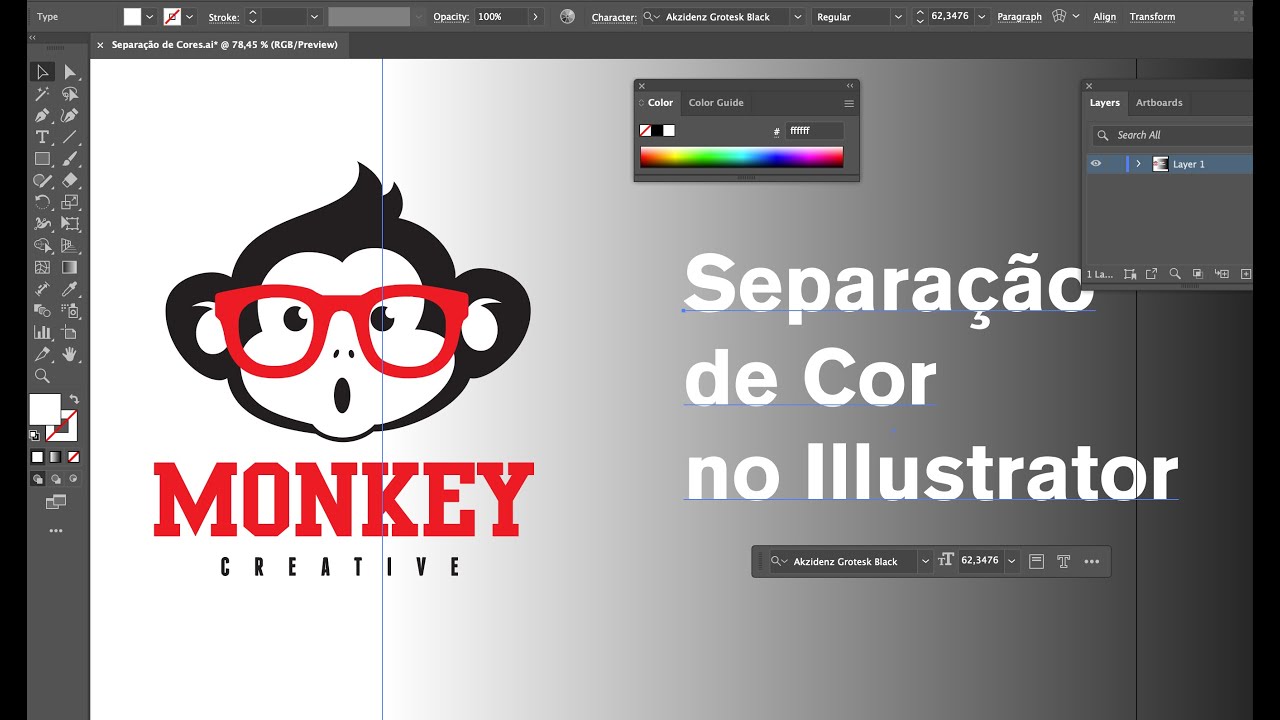Select the Direct Selection tool
The height and width of the screenshot is (720, 1280).
[70, 72]
